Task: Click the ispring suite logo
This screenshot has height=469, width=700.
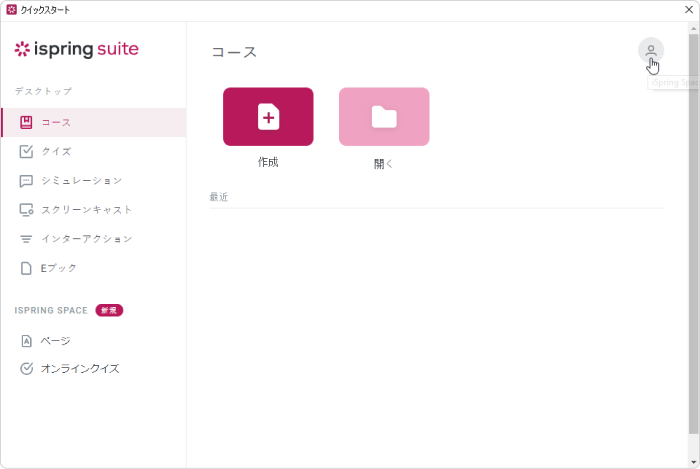Action: pos(77,49)
